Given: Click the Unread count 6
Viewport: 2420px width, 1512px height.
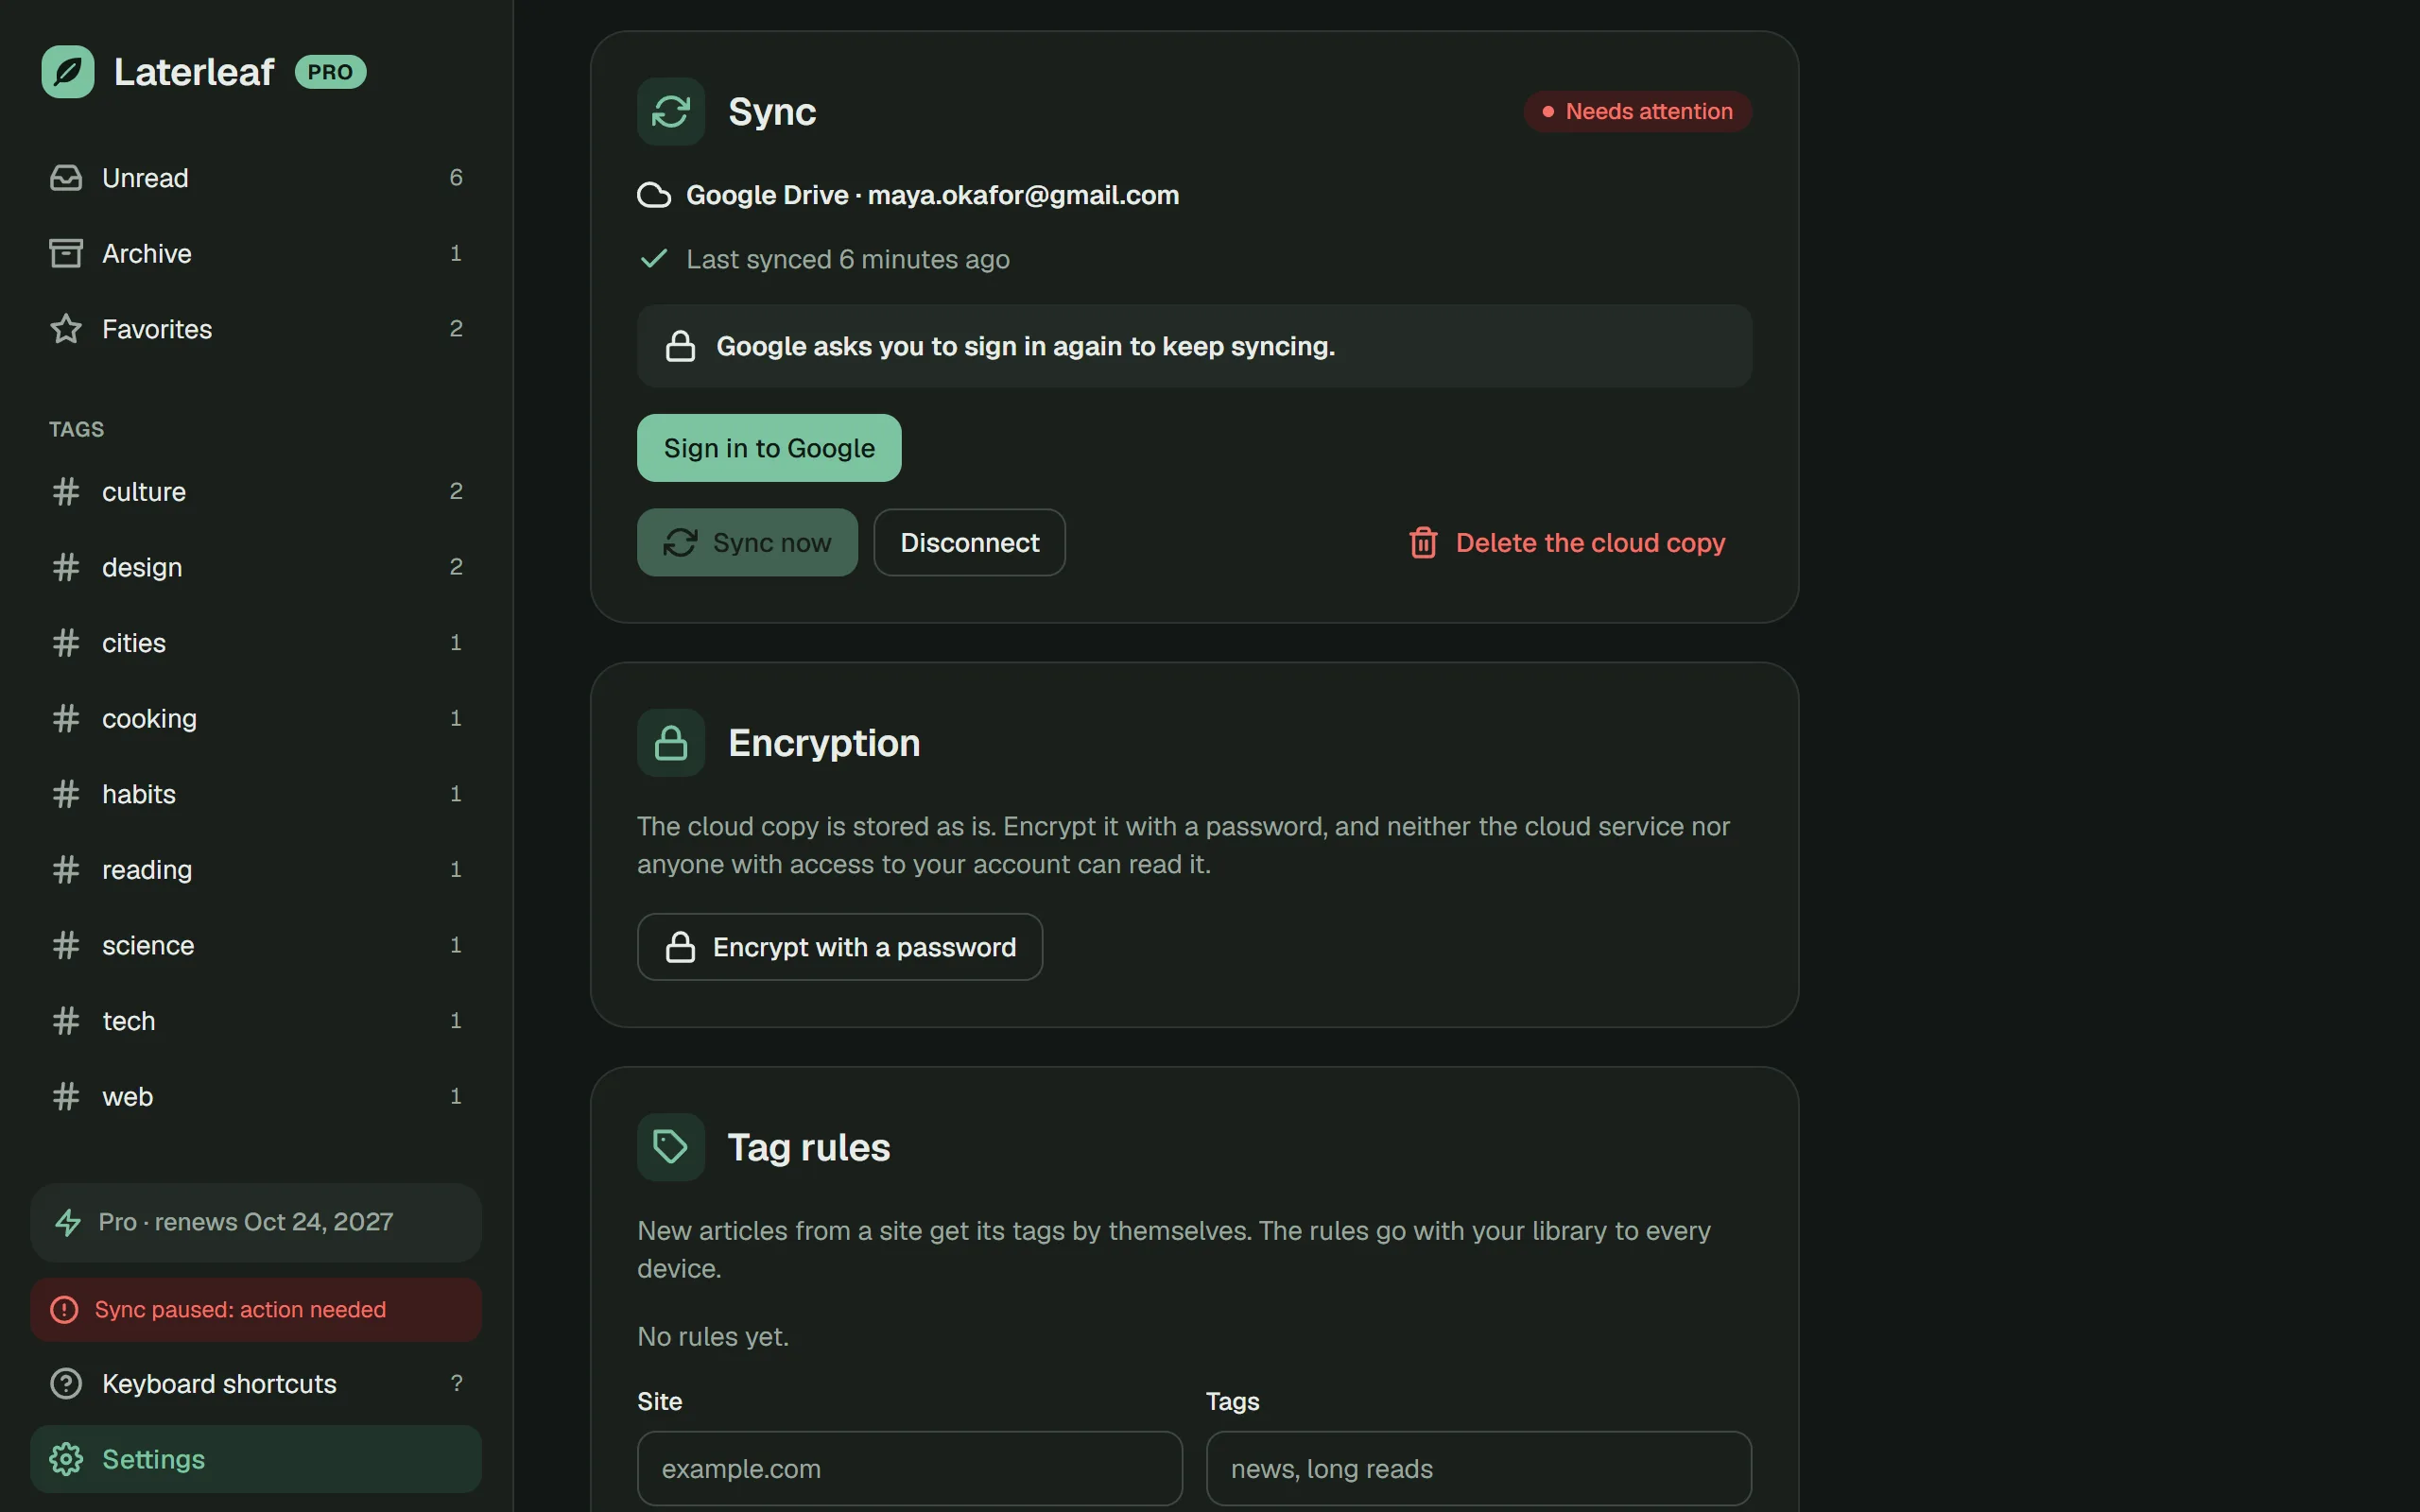Looking at the screenshot, I should pos(456,178).
